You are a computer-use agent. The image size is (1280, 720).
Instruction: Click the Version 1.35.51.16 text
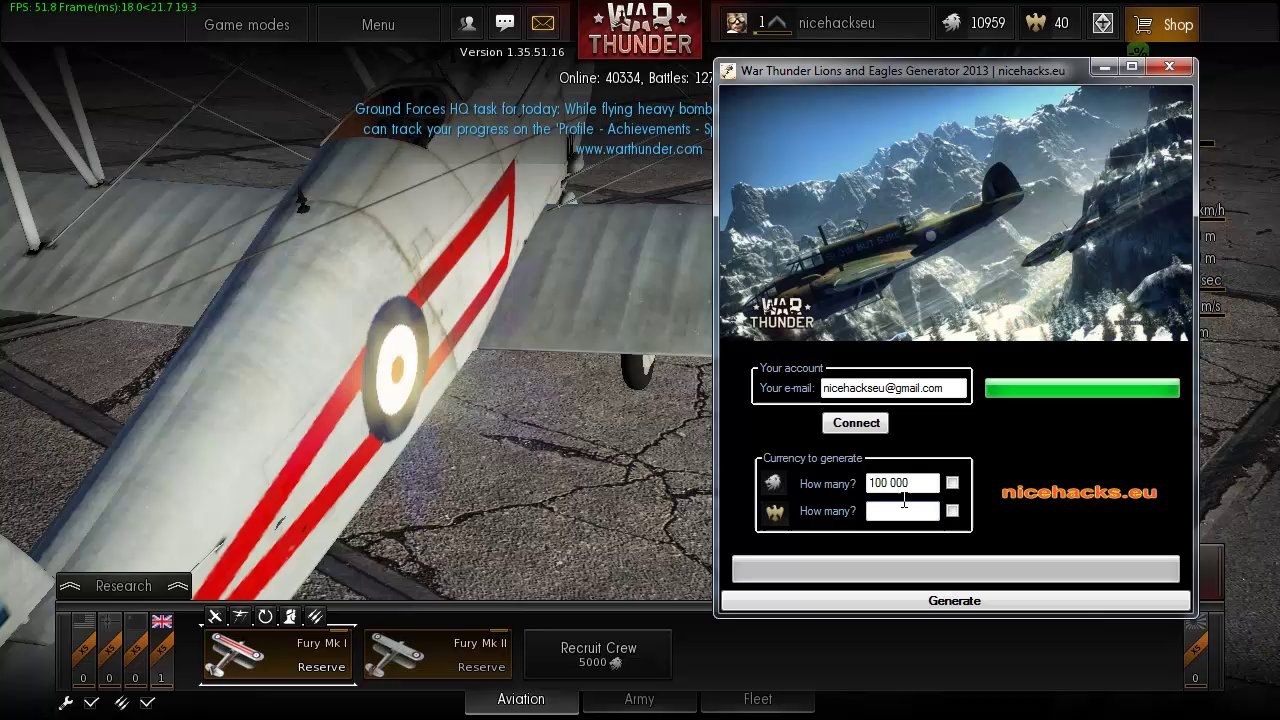click(512, 52)
